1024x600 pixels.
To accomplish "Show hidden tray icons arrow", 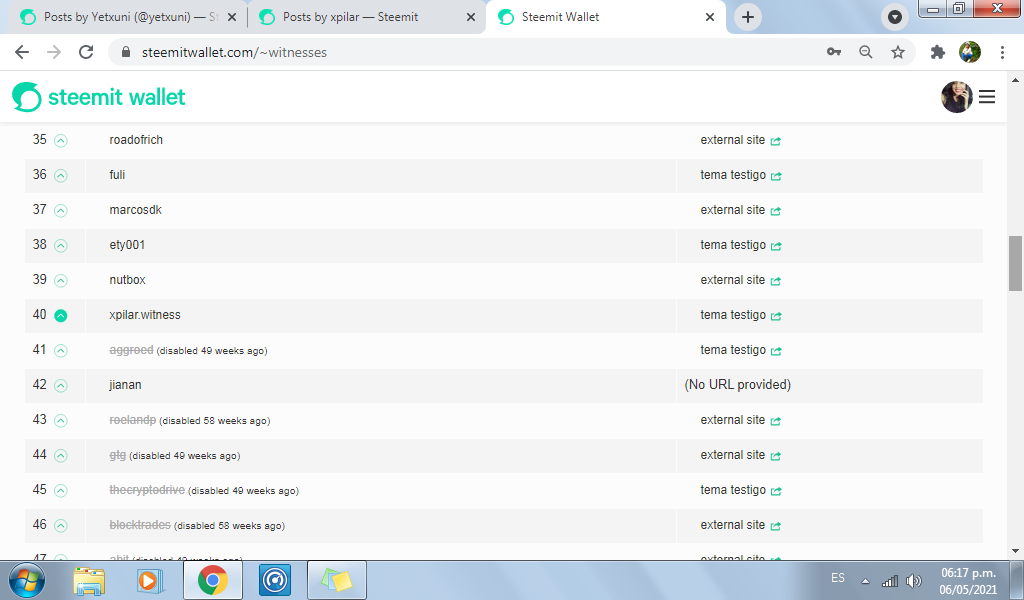I will pos(865,581).
